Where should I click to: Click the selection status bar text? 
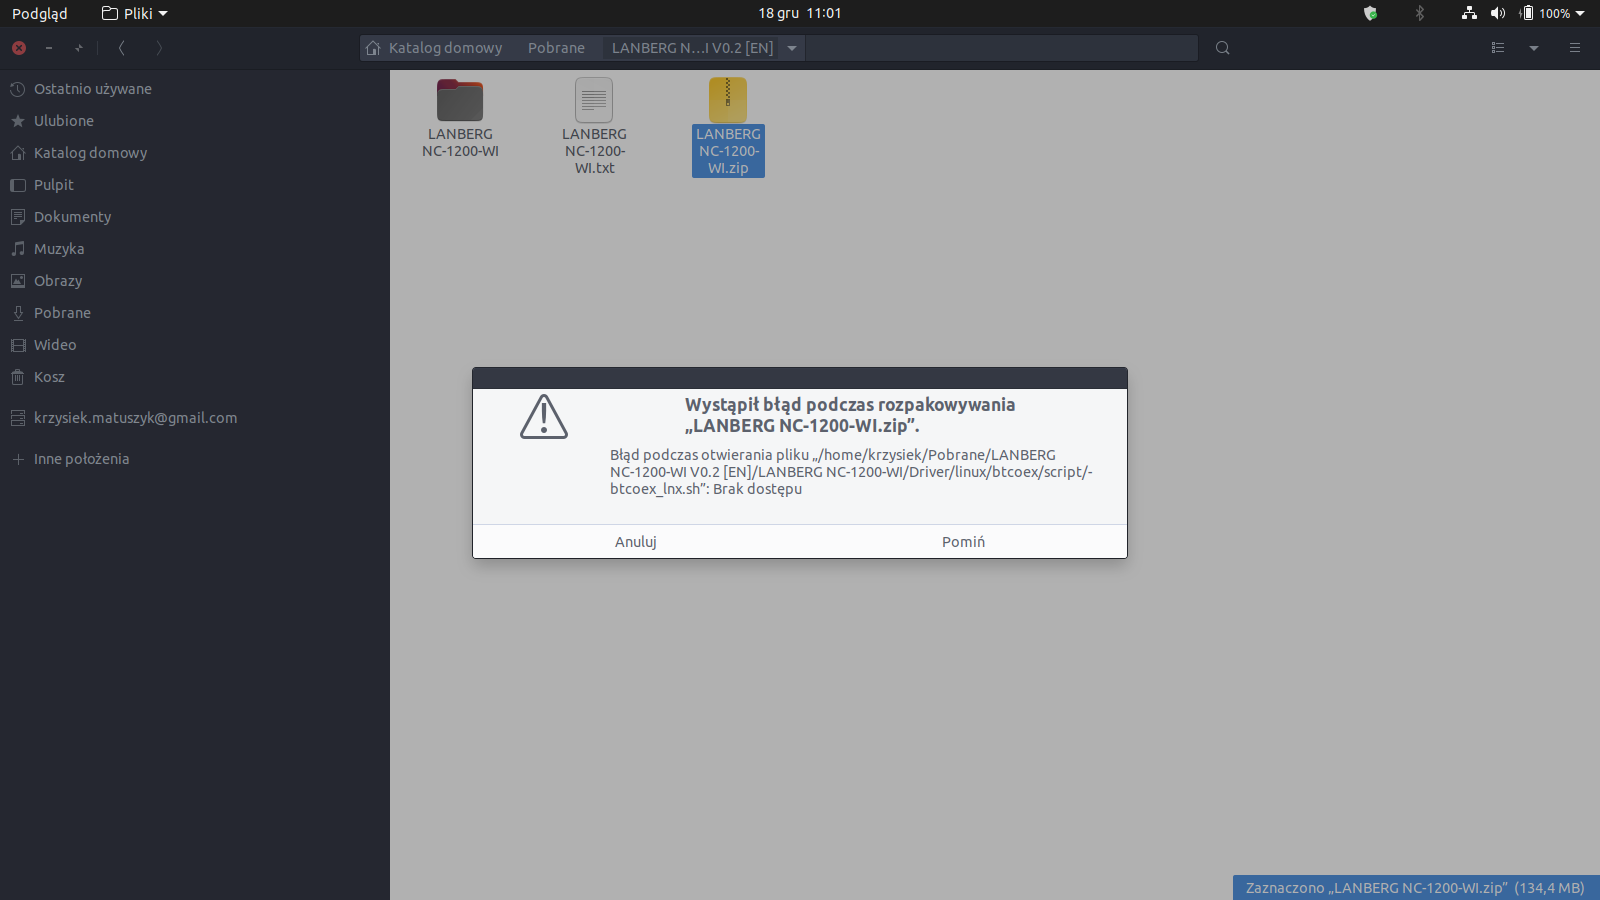point(1415,888)
